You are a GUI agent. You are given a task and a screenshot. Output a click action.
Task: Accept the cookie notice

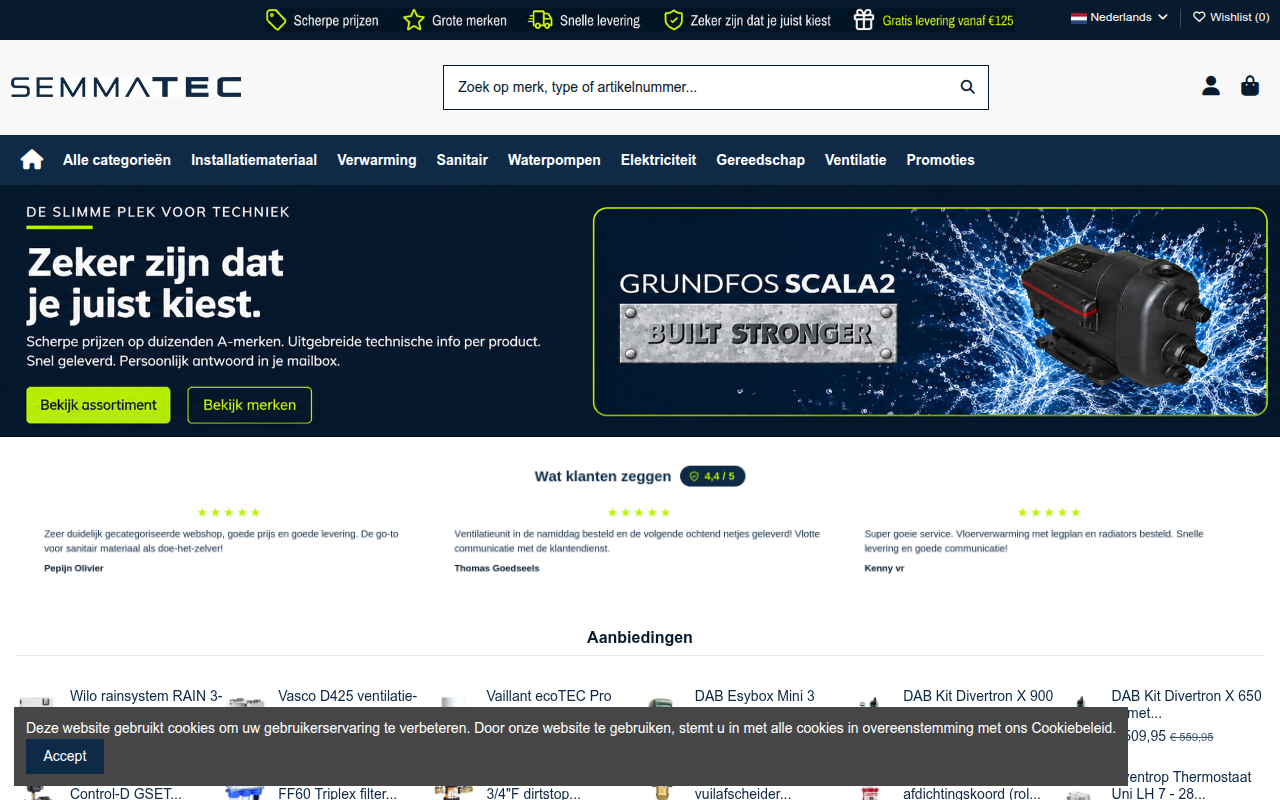pos(65,756)
